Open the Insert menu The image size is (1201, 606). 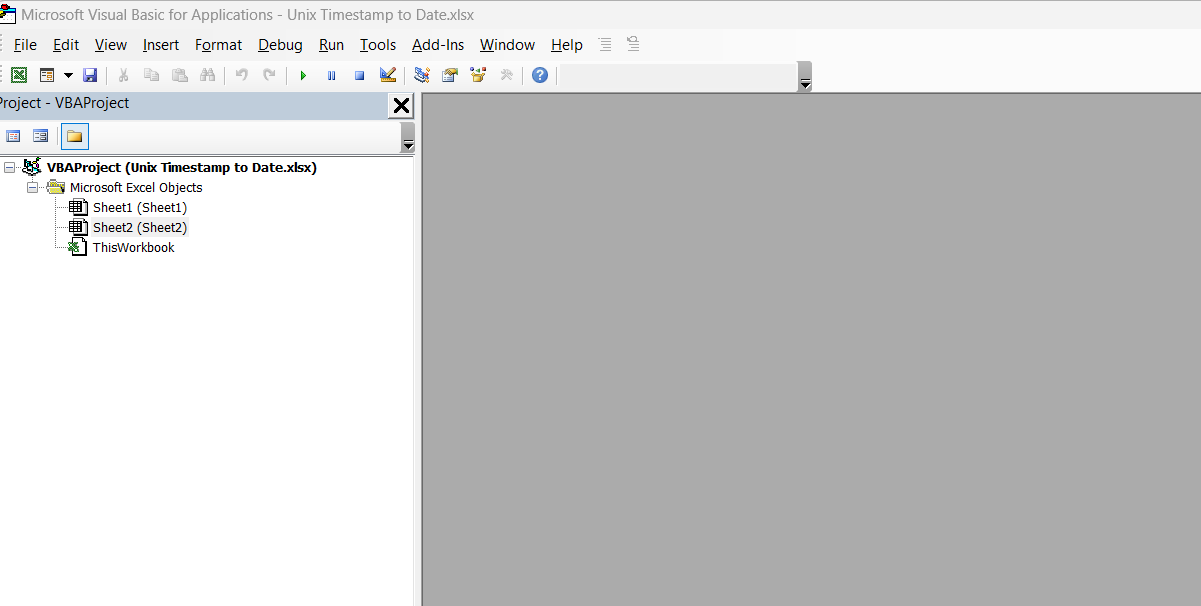(161, 45)
